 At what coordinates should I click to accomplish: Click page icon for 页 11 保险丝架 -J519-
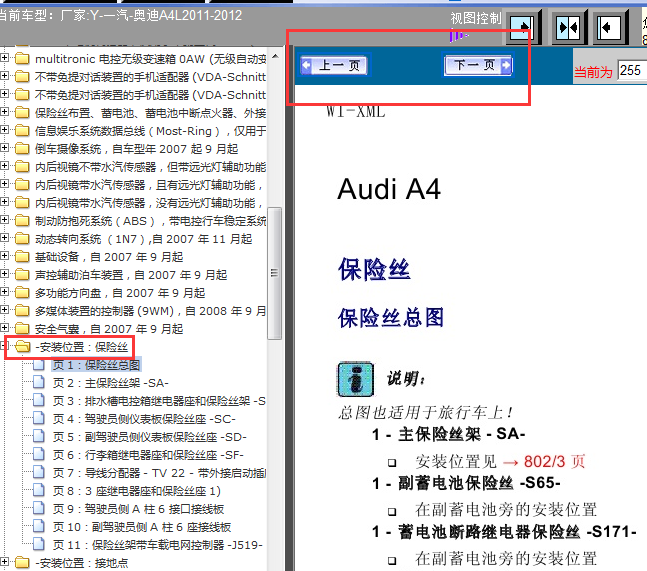(39, 545)
